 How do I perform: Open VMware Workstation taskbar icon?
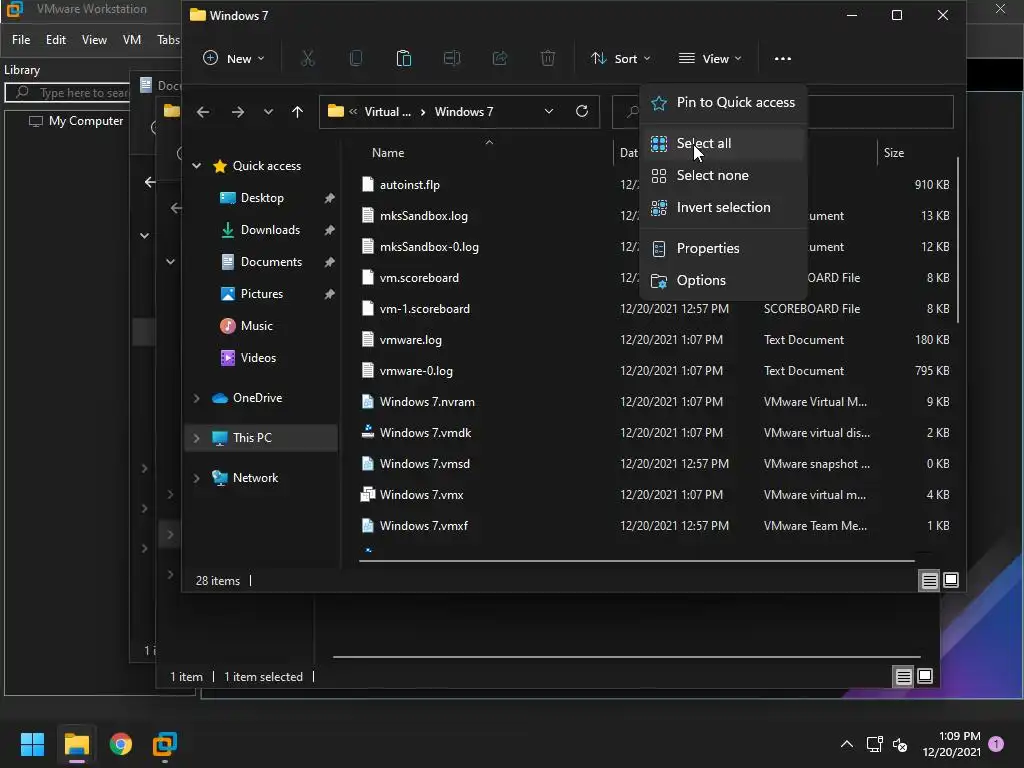pos(165,744)
